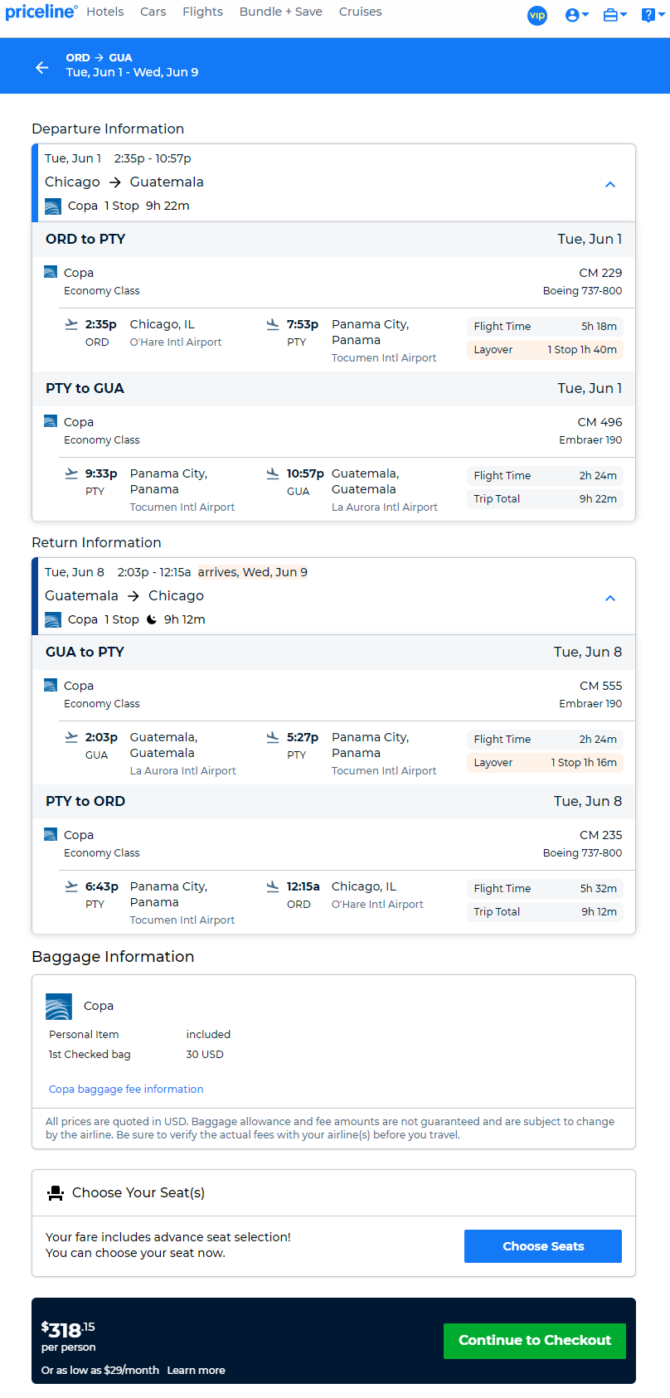Click Continue to Checkout
The image size is (670, 1398).
[x=535, y=1340]
